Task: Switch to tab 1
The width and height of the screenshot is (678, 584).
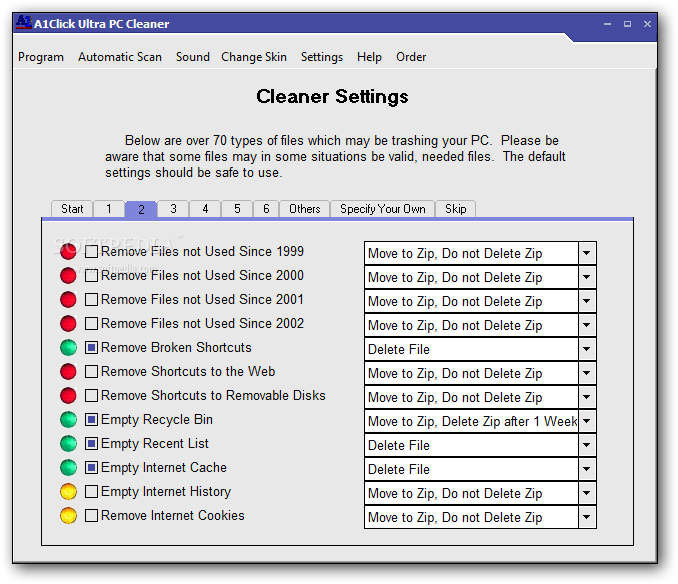Action: tap(109, 209)
